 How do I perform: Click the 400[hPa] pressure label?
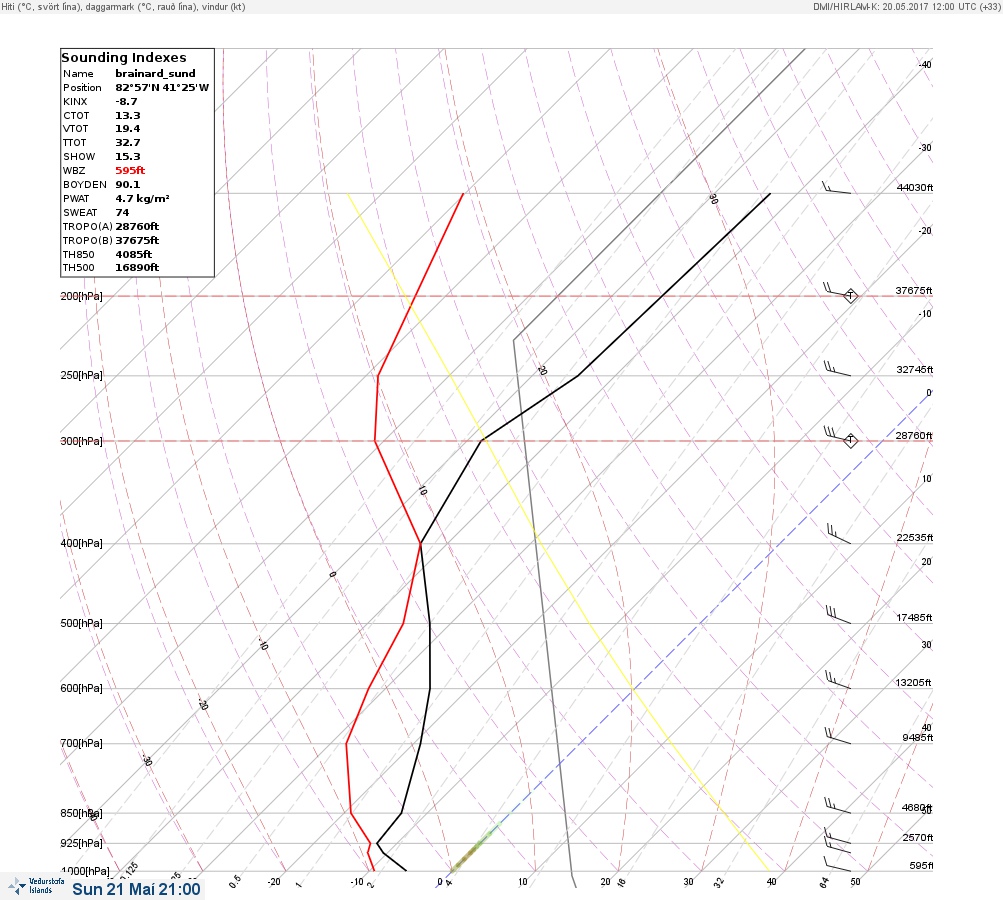(81, 543)
